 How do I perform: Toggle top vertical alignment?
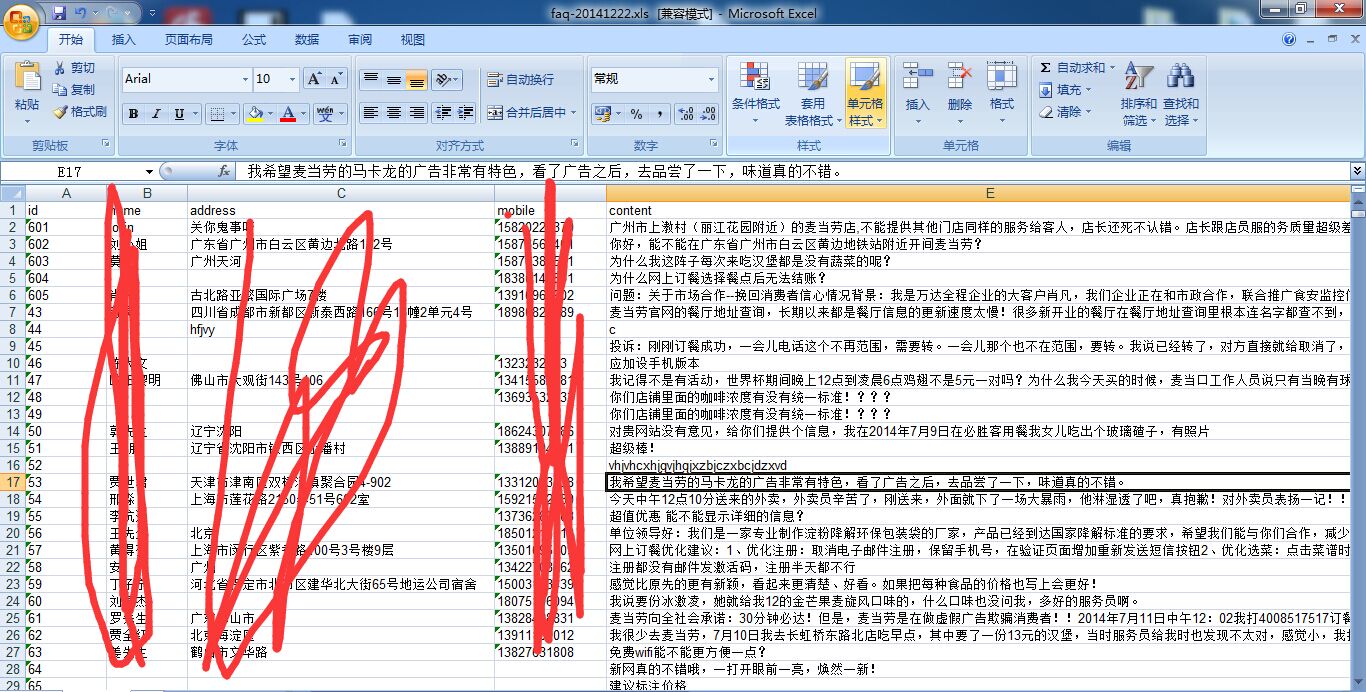coord(371,79)
